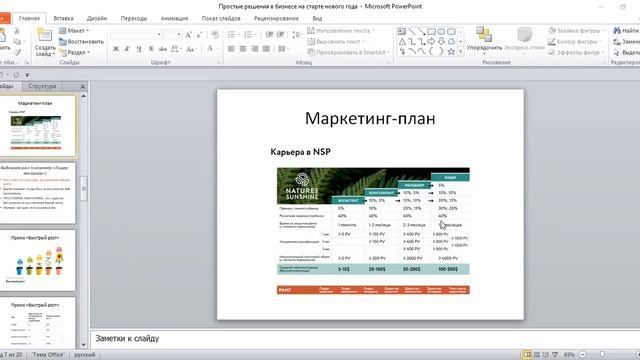640x360 pixels.
Task: Select the oval shape
Action: click(x=441, y=31)
